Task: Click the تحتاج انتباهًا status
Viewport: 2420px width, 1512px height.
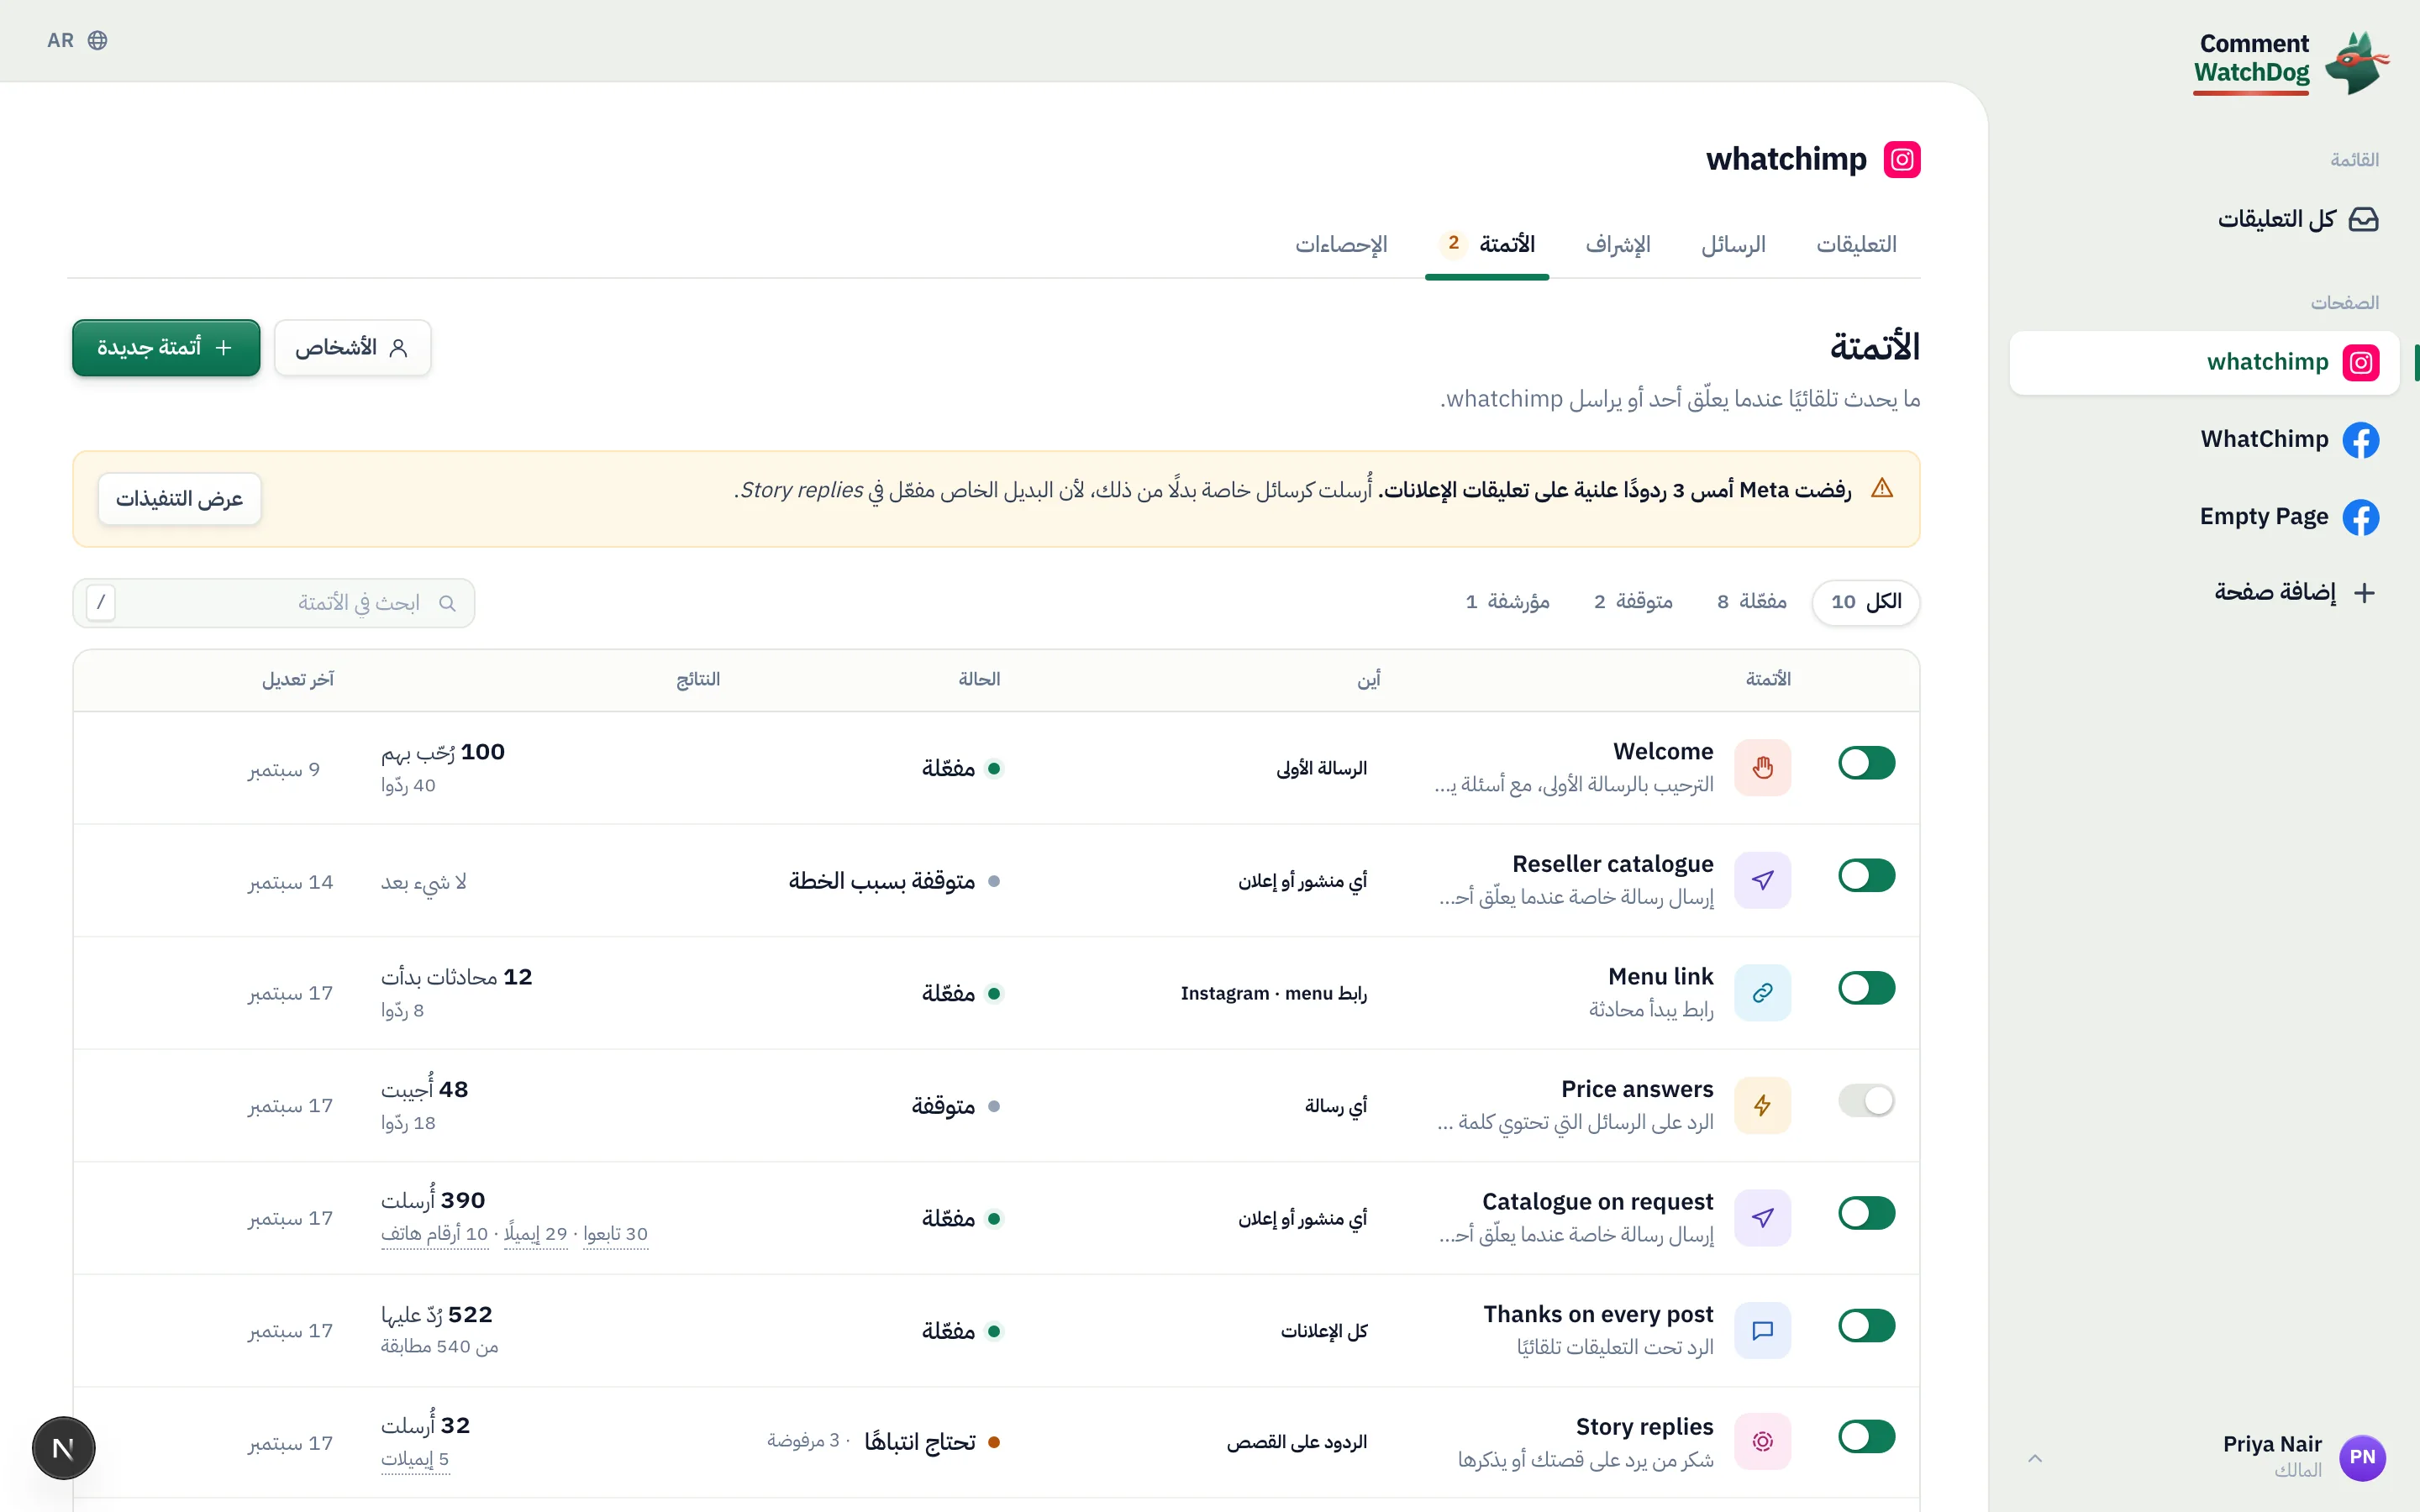Action: [932, 1442]
